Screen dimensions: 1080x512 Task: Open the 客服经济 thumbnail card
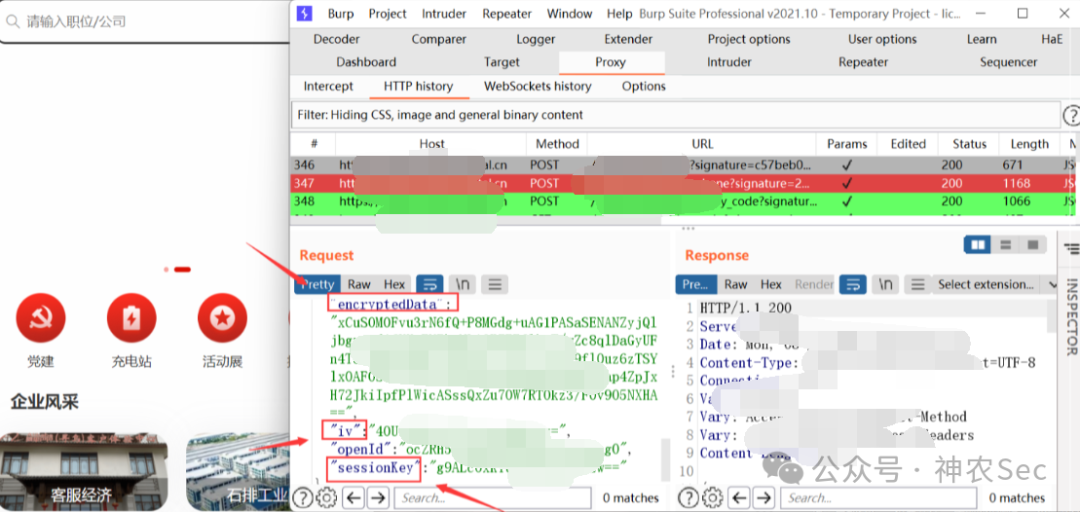(x=83, y=472)
